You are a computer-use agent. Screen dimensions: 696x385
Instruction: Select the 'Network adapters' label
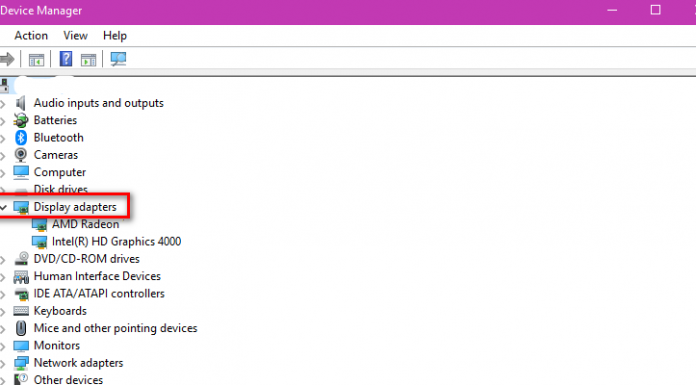(x=79, y=363)
